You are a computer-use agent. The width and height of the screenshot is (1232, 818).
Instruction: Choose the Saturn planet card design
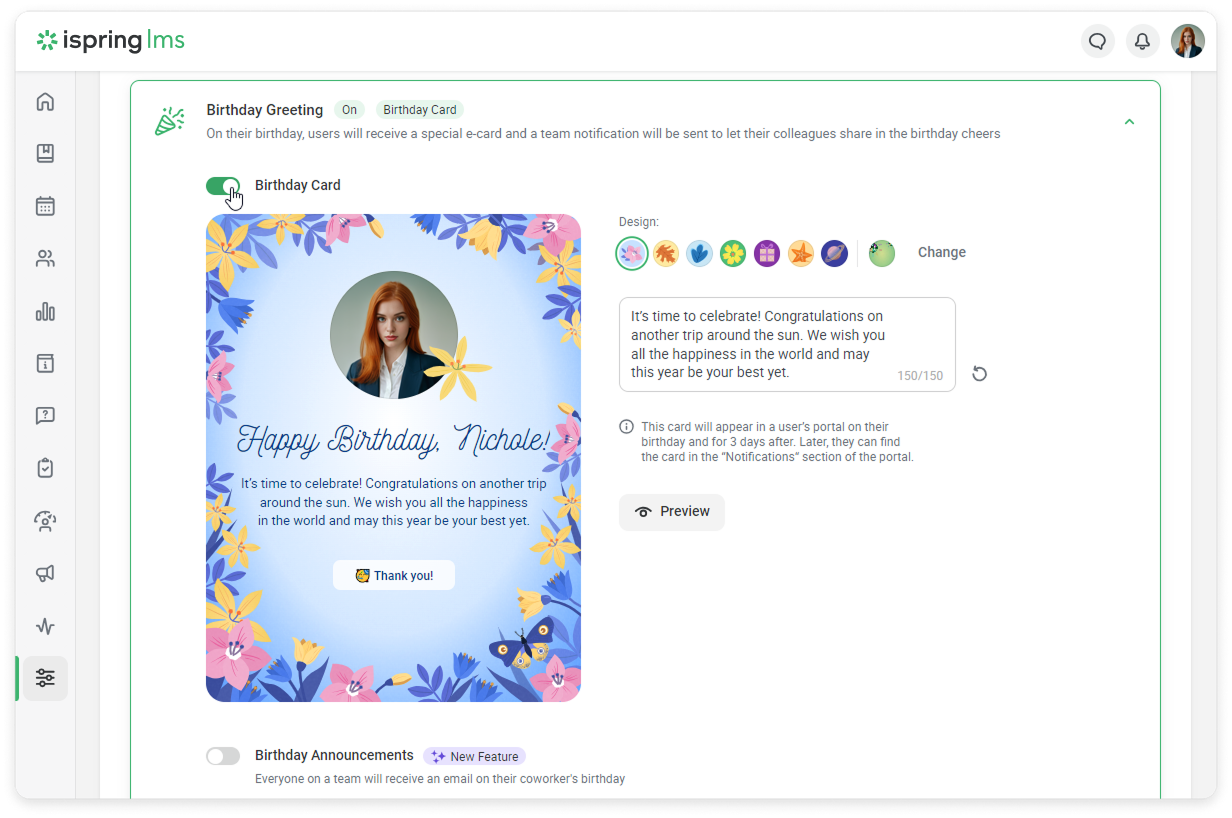834,254
